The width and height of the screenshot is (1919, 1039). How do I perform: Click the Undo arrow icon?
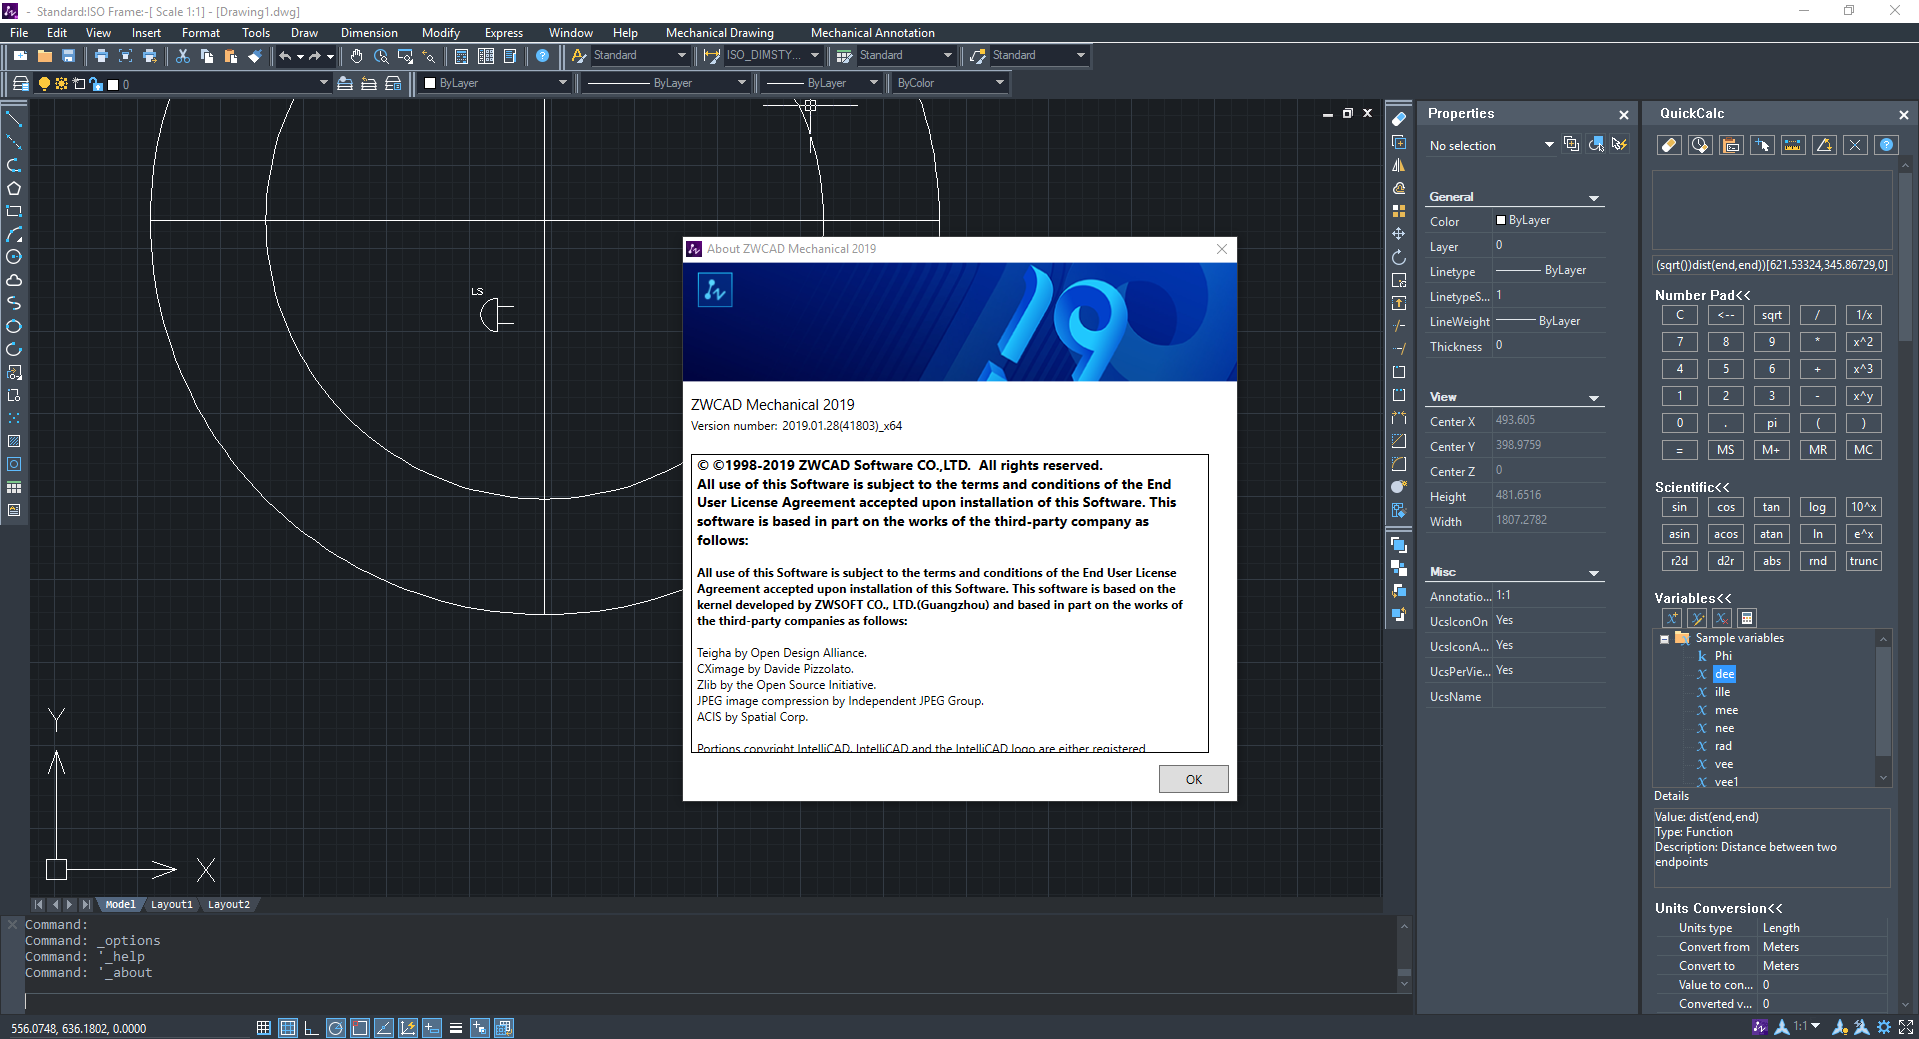[286, 56]
